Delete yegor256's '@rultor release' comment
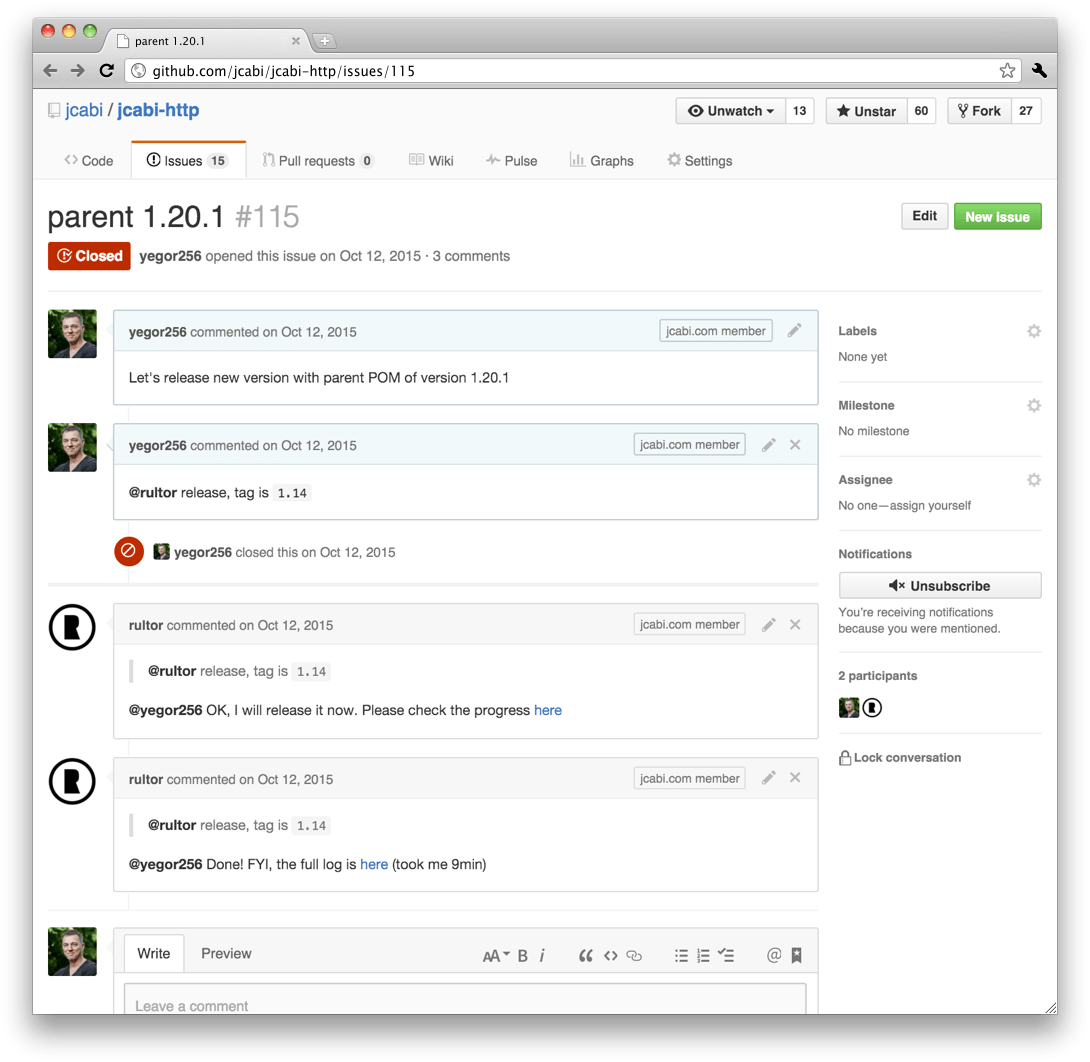Viewport: 1090px width, 1062px height. tap(795, 445)
